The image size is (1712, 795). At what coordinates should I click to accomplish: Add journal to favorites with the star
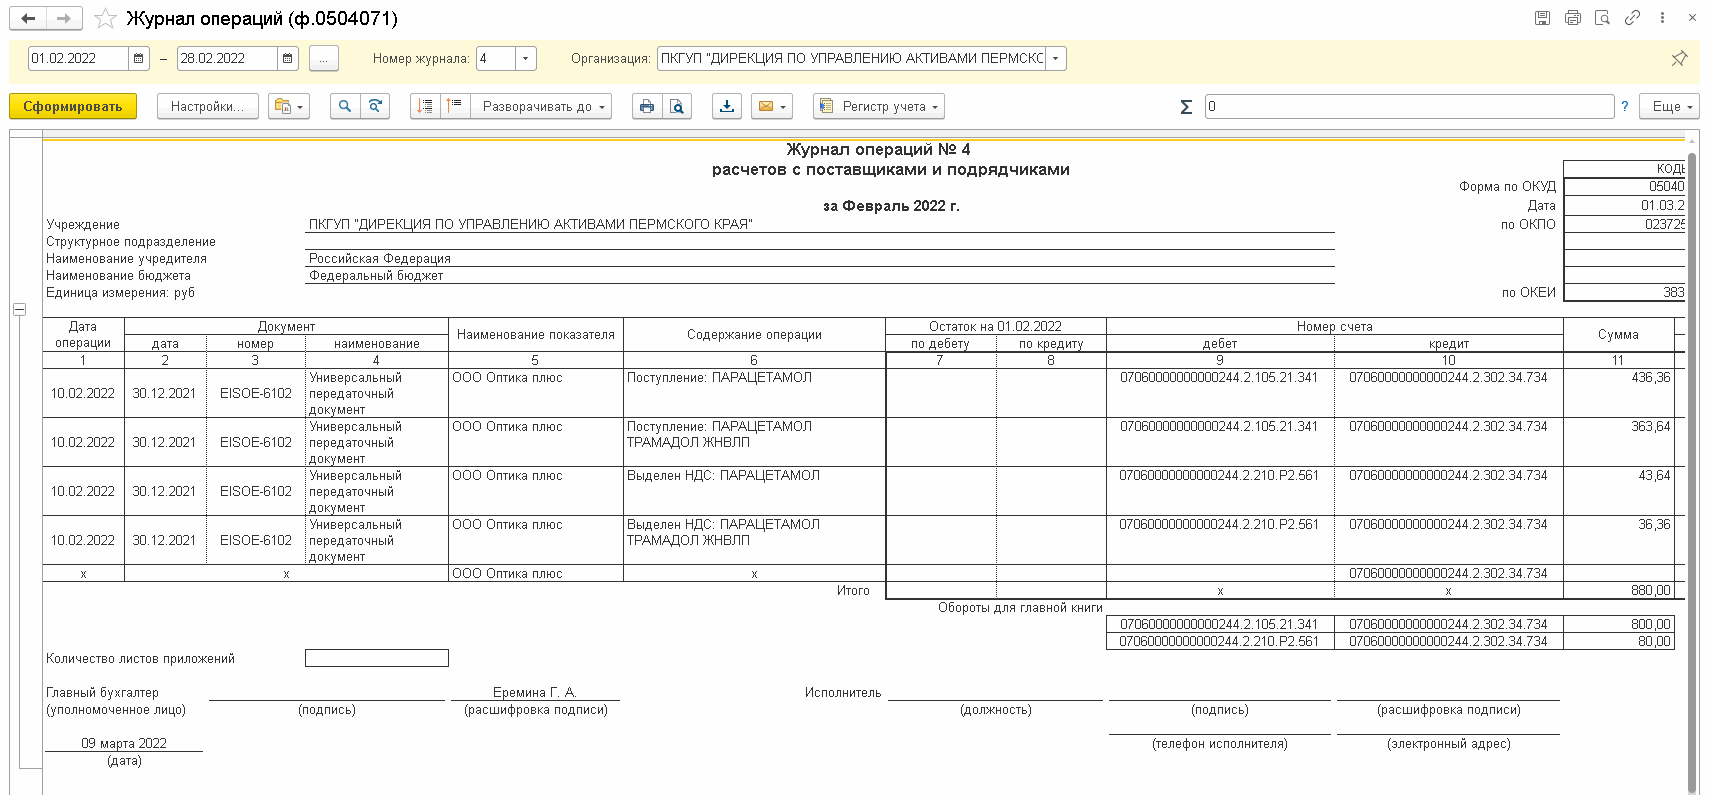click(105, 19)
